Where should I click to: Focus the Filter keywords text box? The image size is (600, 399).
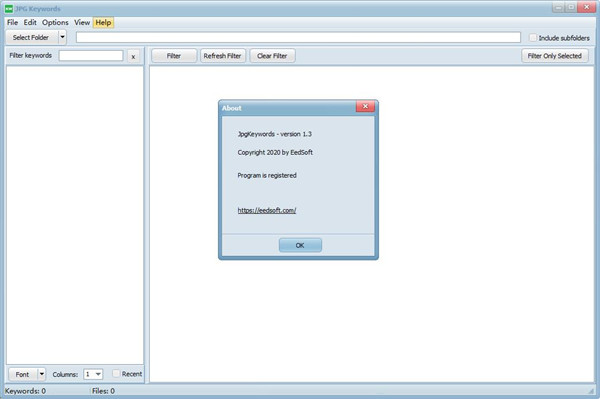coord(91,56)
